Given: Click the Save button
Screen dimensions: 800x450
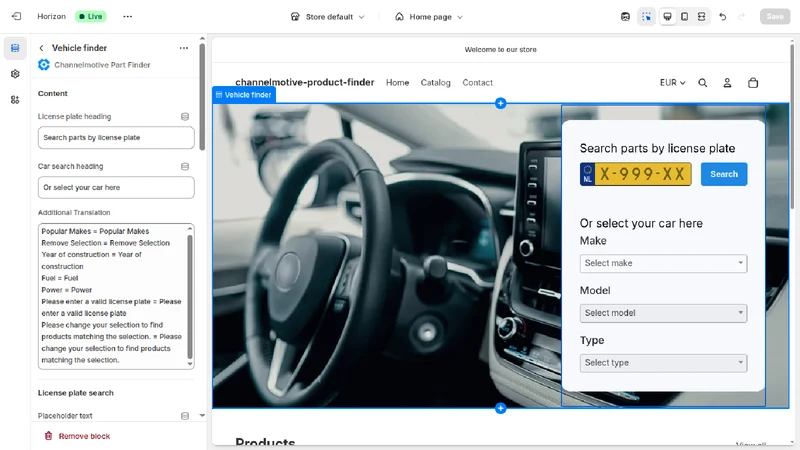Looking at the screenshot, I should click(x=774, y=17).
